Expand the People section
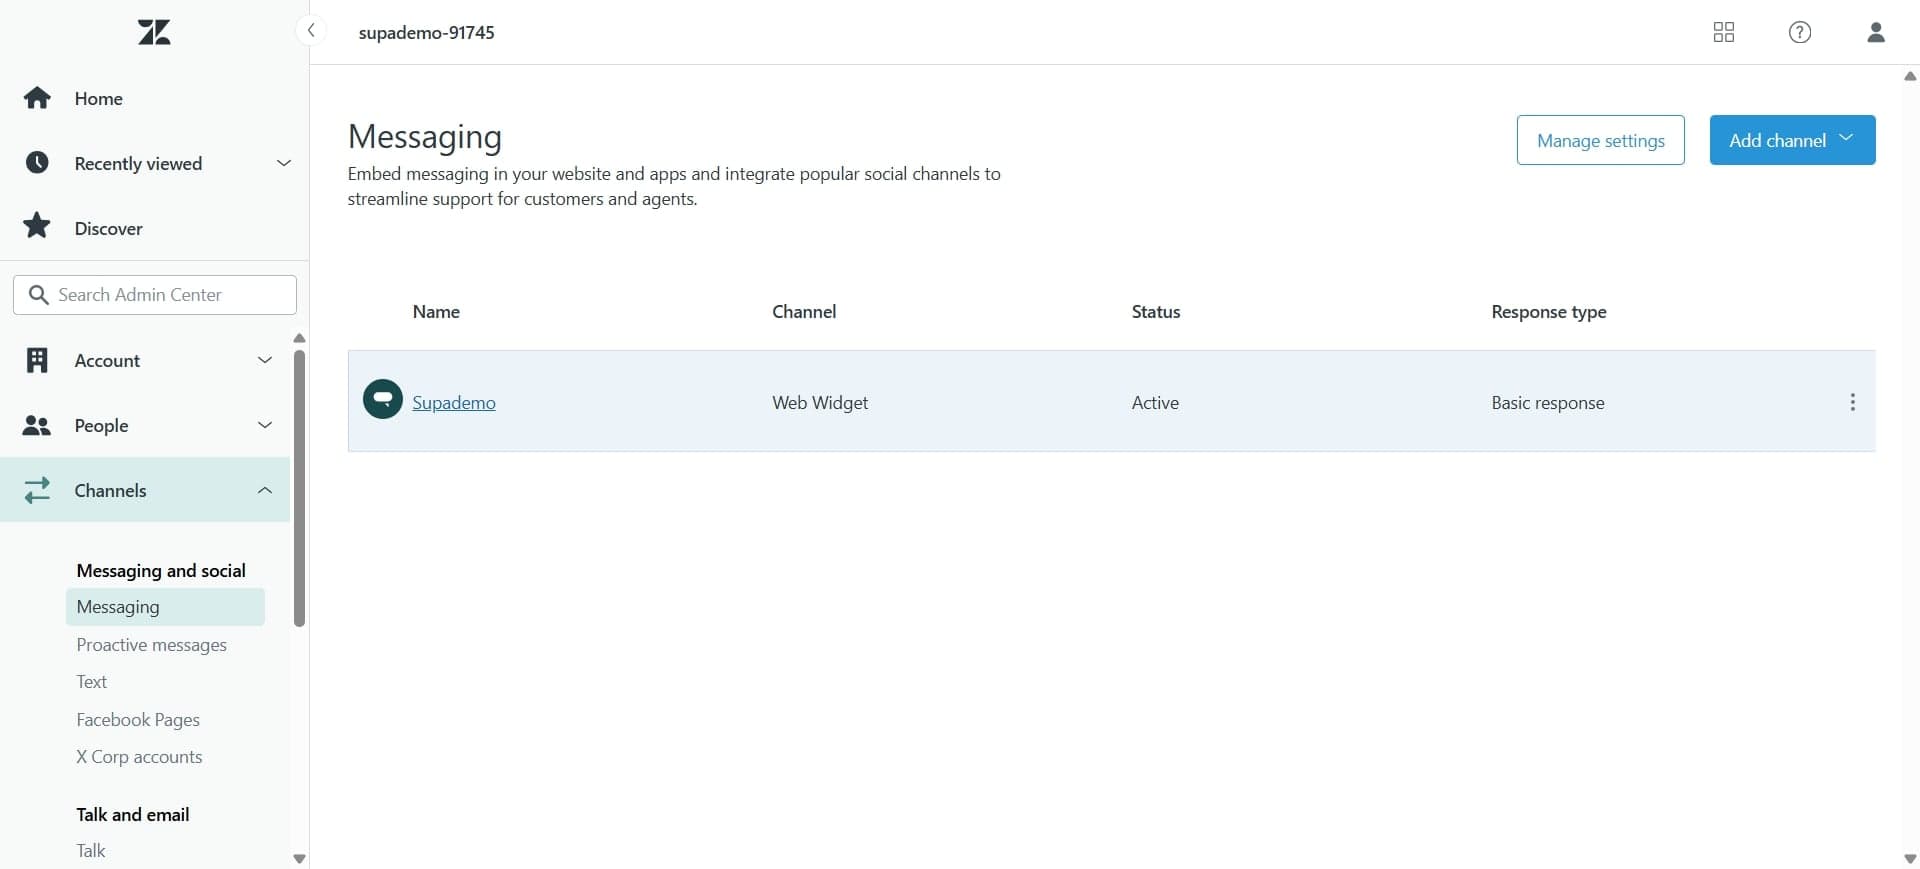Screen dimensions: 1920x869 click(x=264, y=425)
